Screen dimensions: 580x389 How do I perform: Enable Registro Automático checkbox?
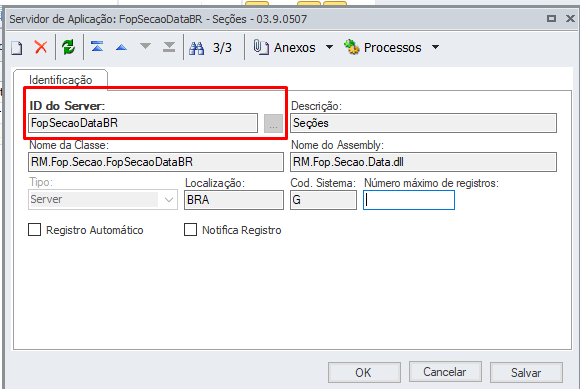[x=34, y=230]
